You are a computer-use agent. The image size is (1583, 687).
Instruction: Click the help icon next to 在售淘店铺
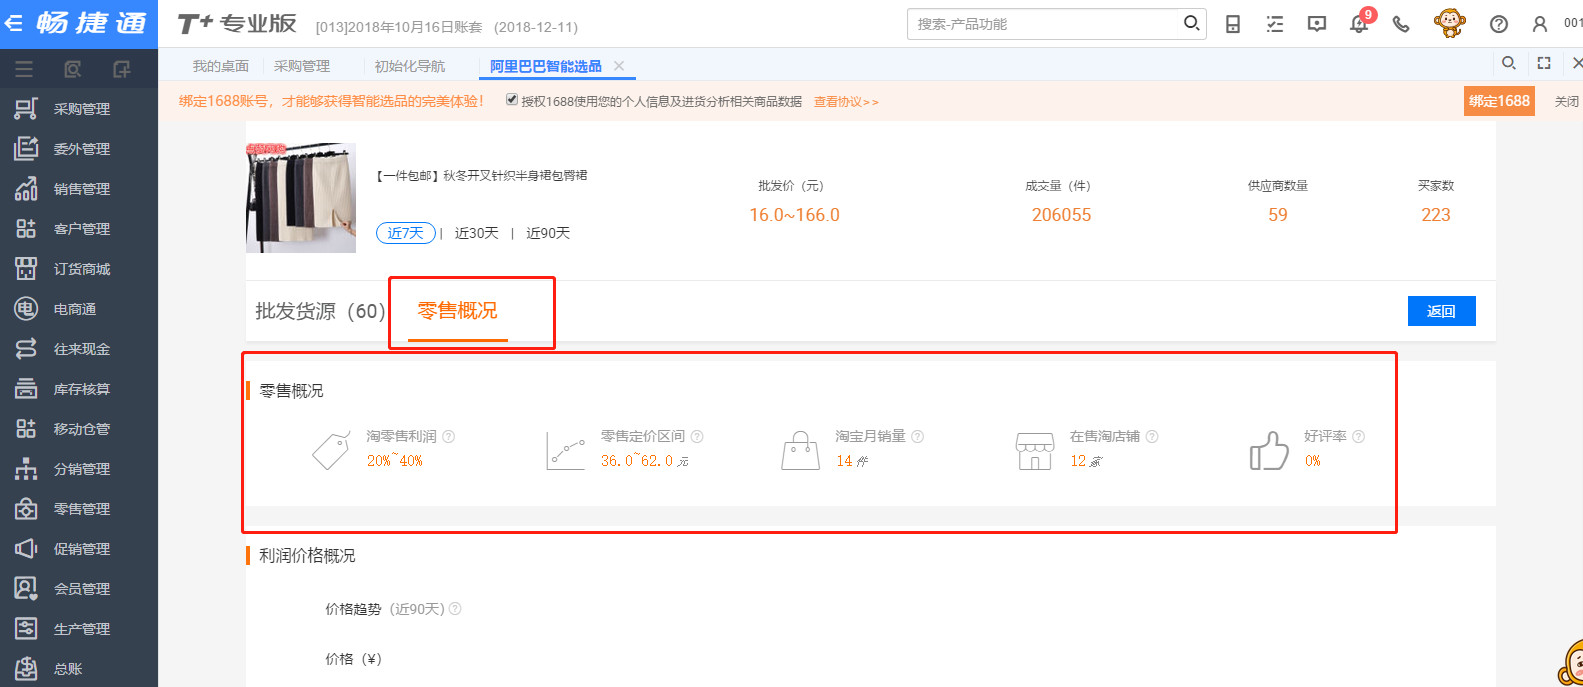pos(1152,436)
